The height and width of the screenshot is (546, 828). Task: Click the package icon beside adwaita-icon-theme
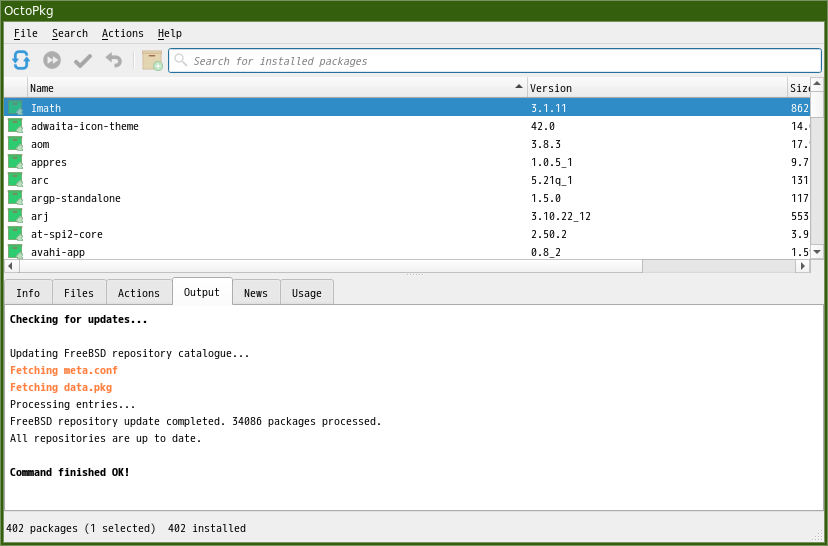15,126
